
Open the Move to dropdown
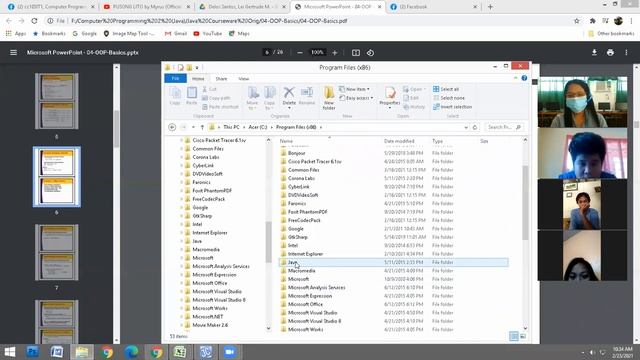click(252, 98)
